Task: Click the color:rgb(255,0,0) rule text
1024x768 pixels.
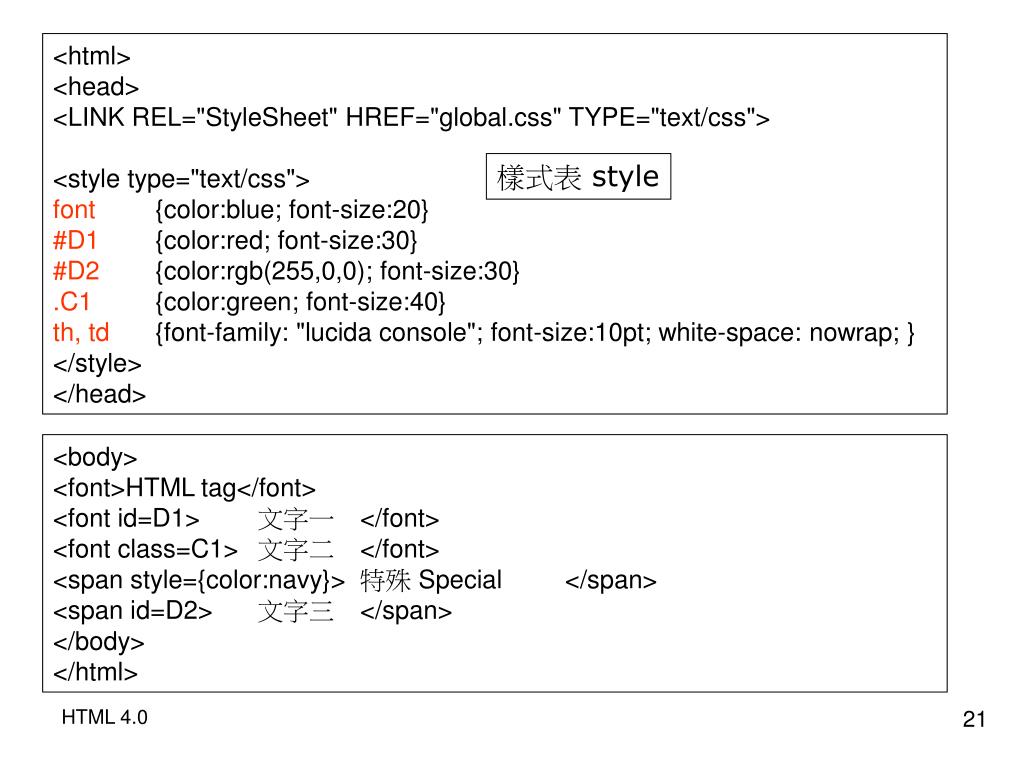Action: [338, 271]
